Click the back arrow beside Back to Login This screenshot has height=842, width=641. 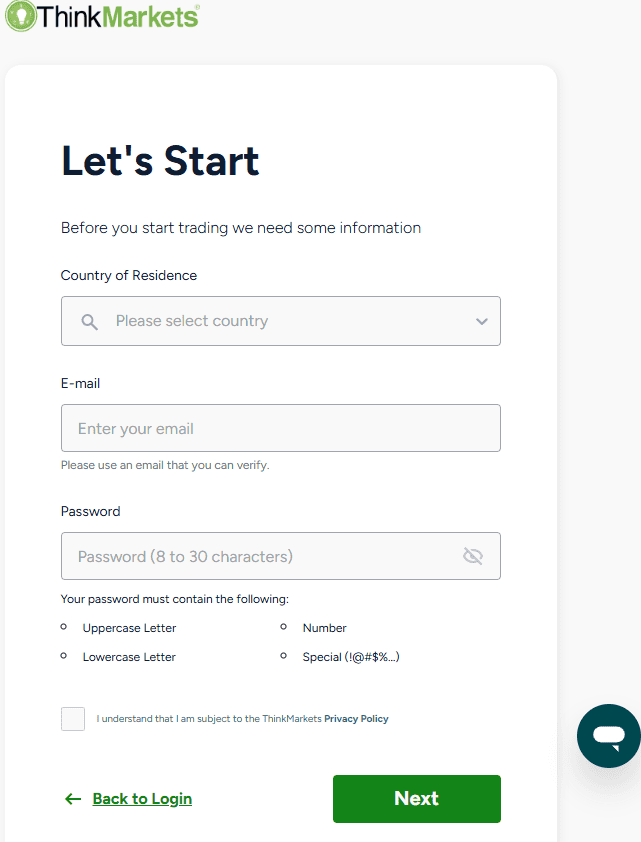pyautogui.click(x=72, y=799)
